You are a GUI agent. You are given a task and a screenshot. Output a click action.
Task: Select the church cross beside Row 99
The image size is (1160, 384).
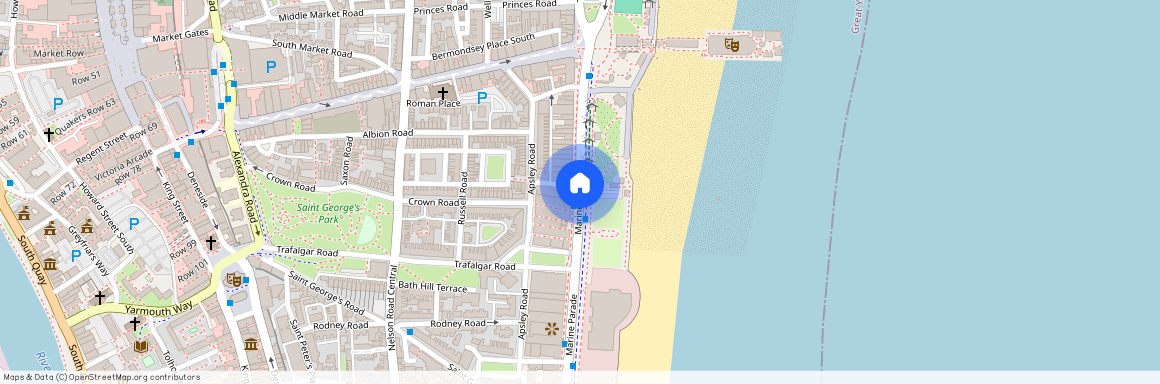[x=211, y=242]
